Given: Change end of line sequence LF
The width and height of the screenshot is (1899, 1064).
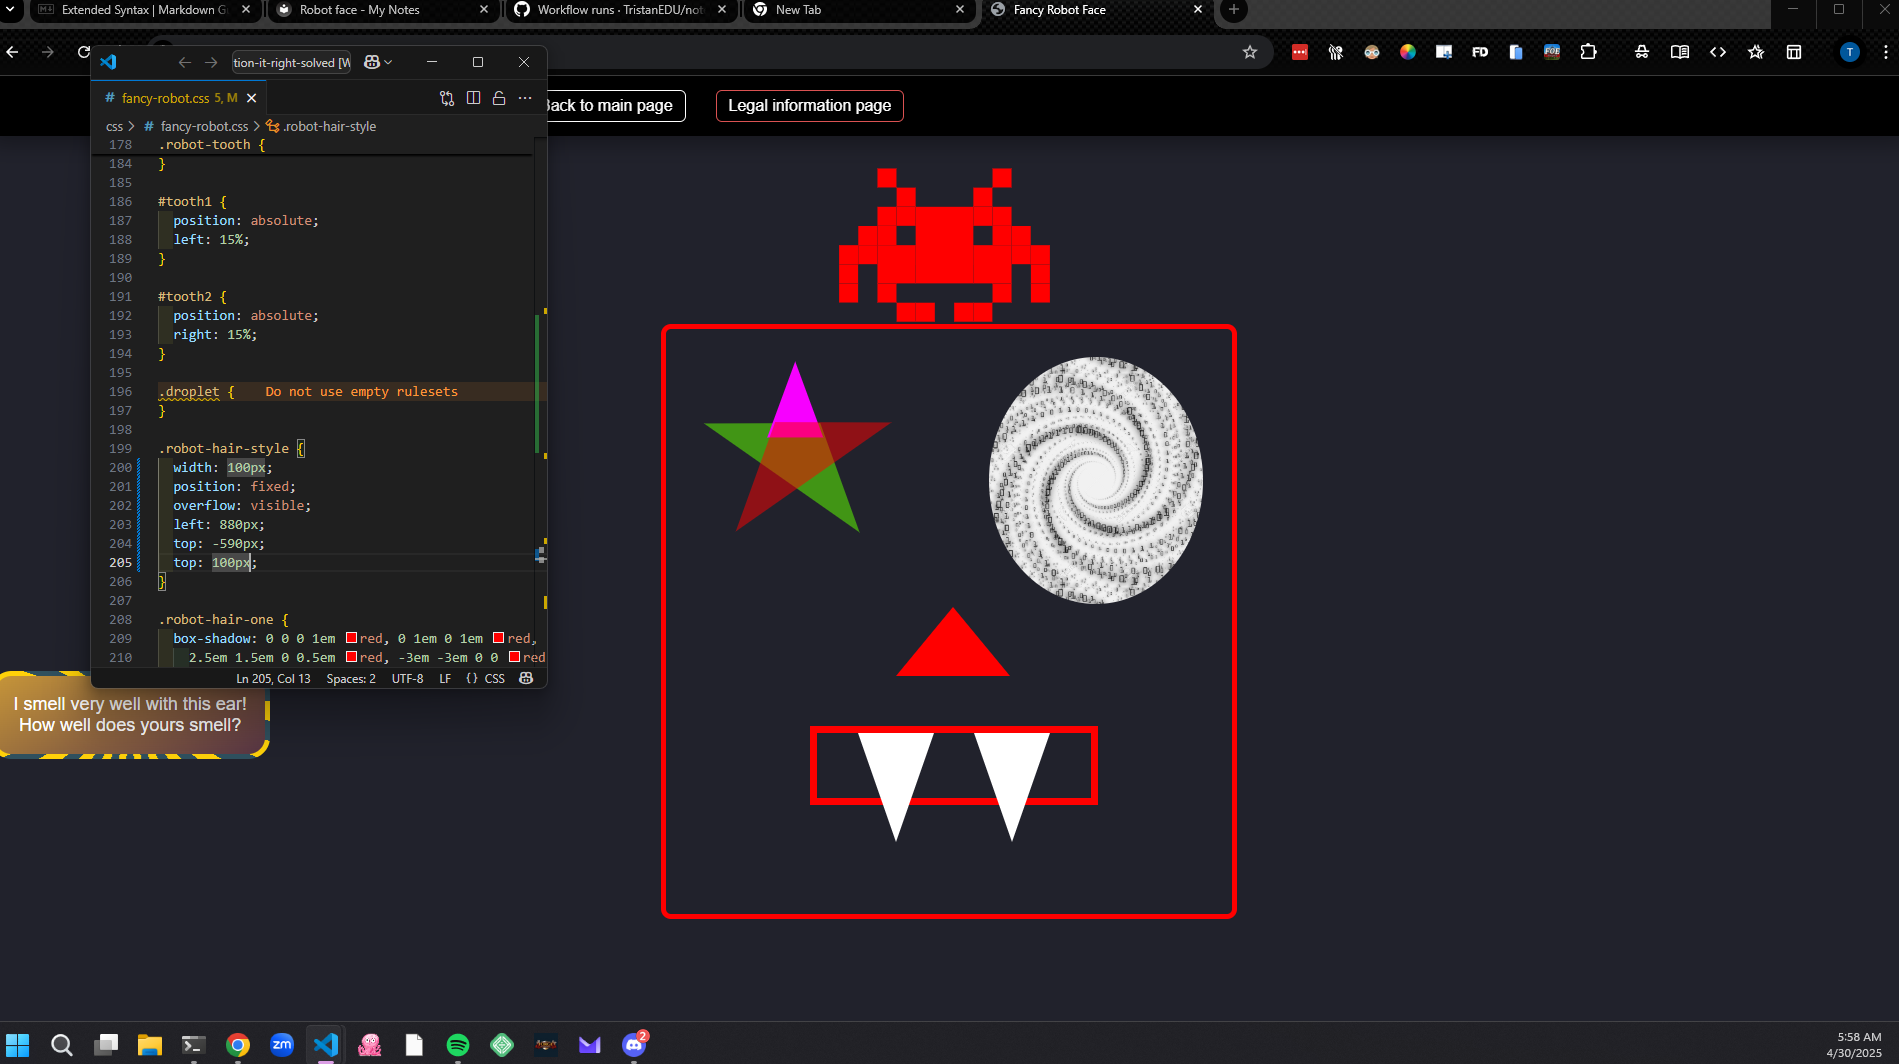Looking at the screenshot, I should click(445, 678).
